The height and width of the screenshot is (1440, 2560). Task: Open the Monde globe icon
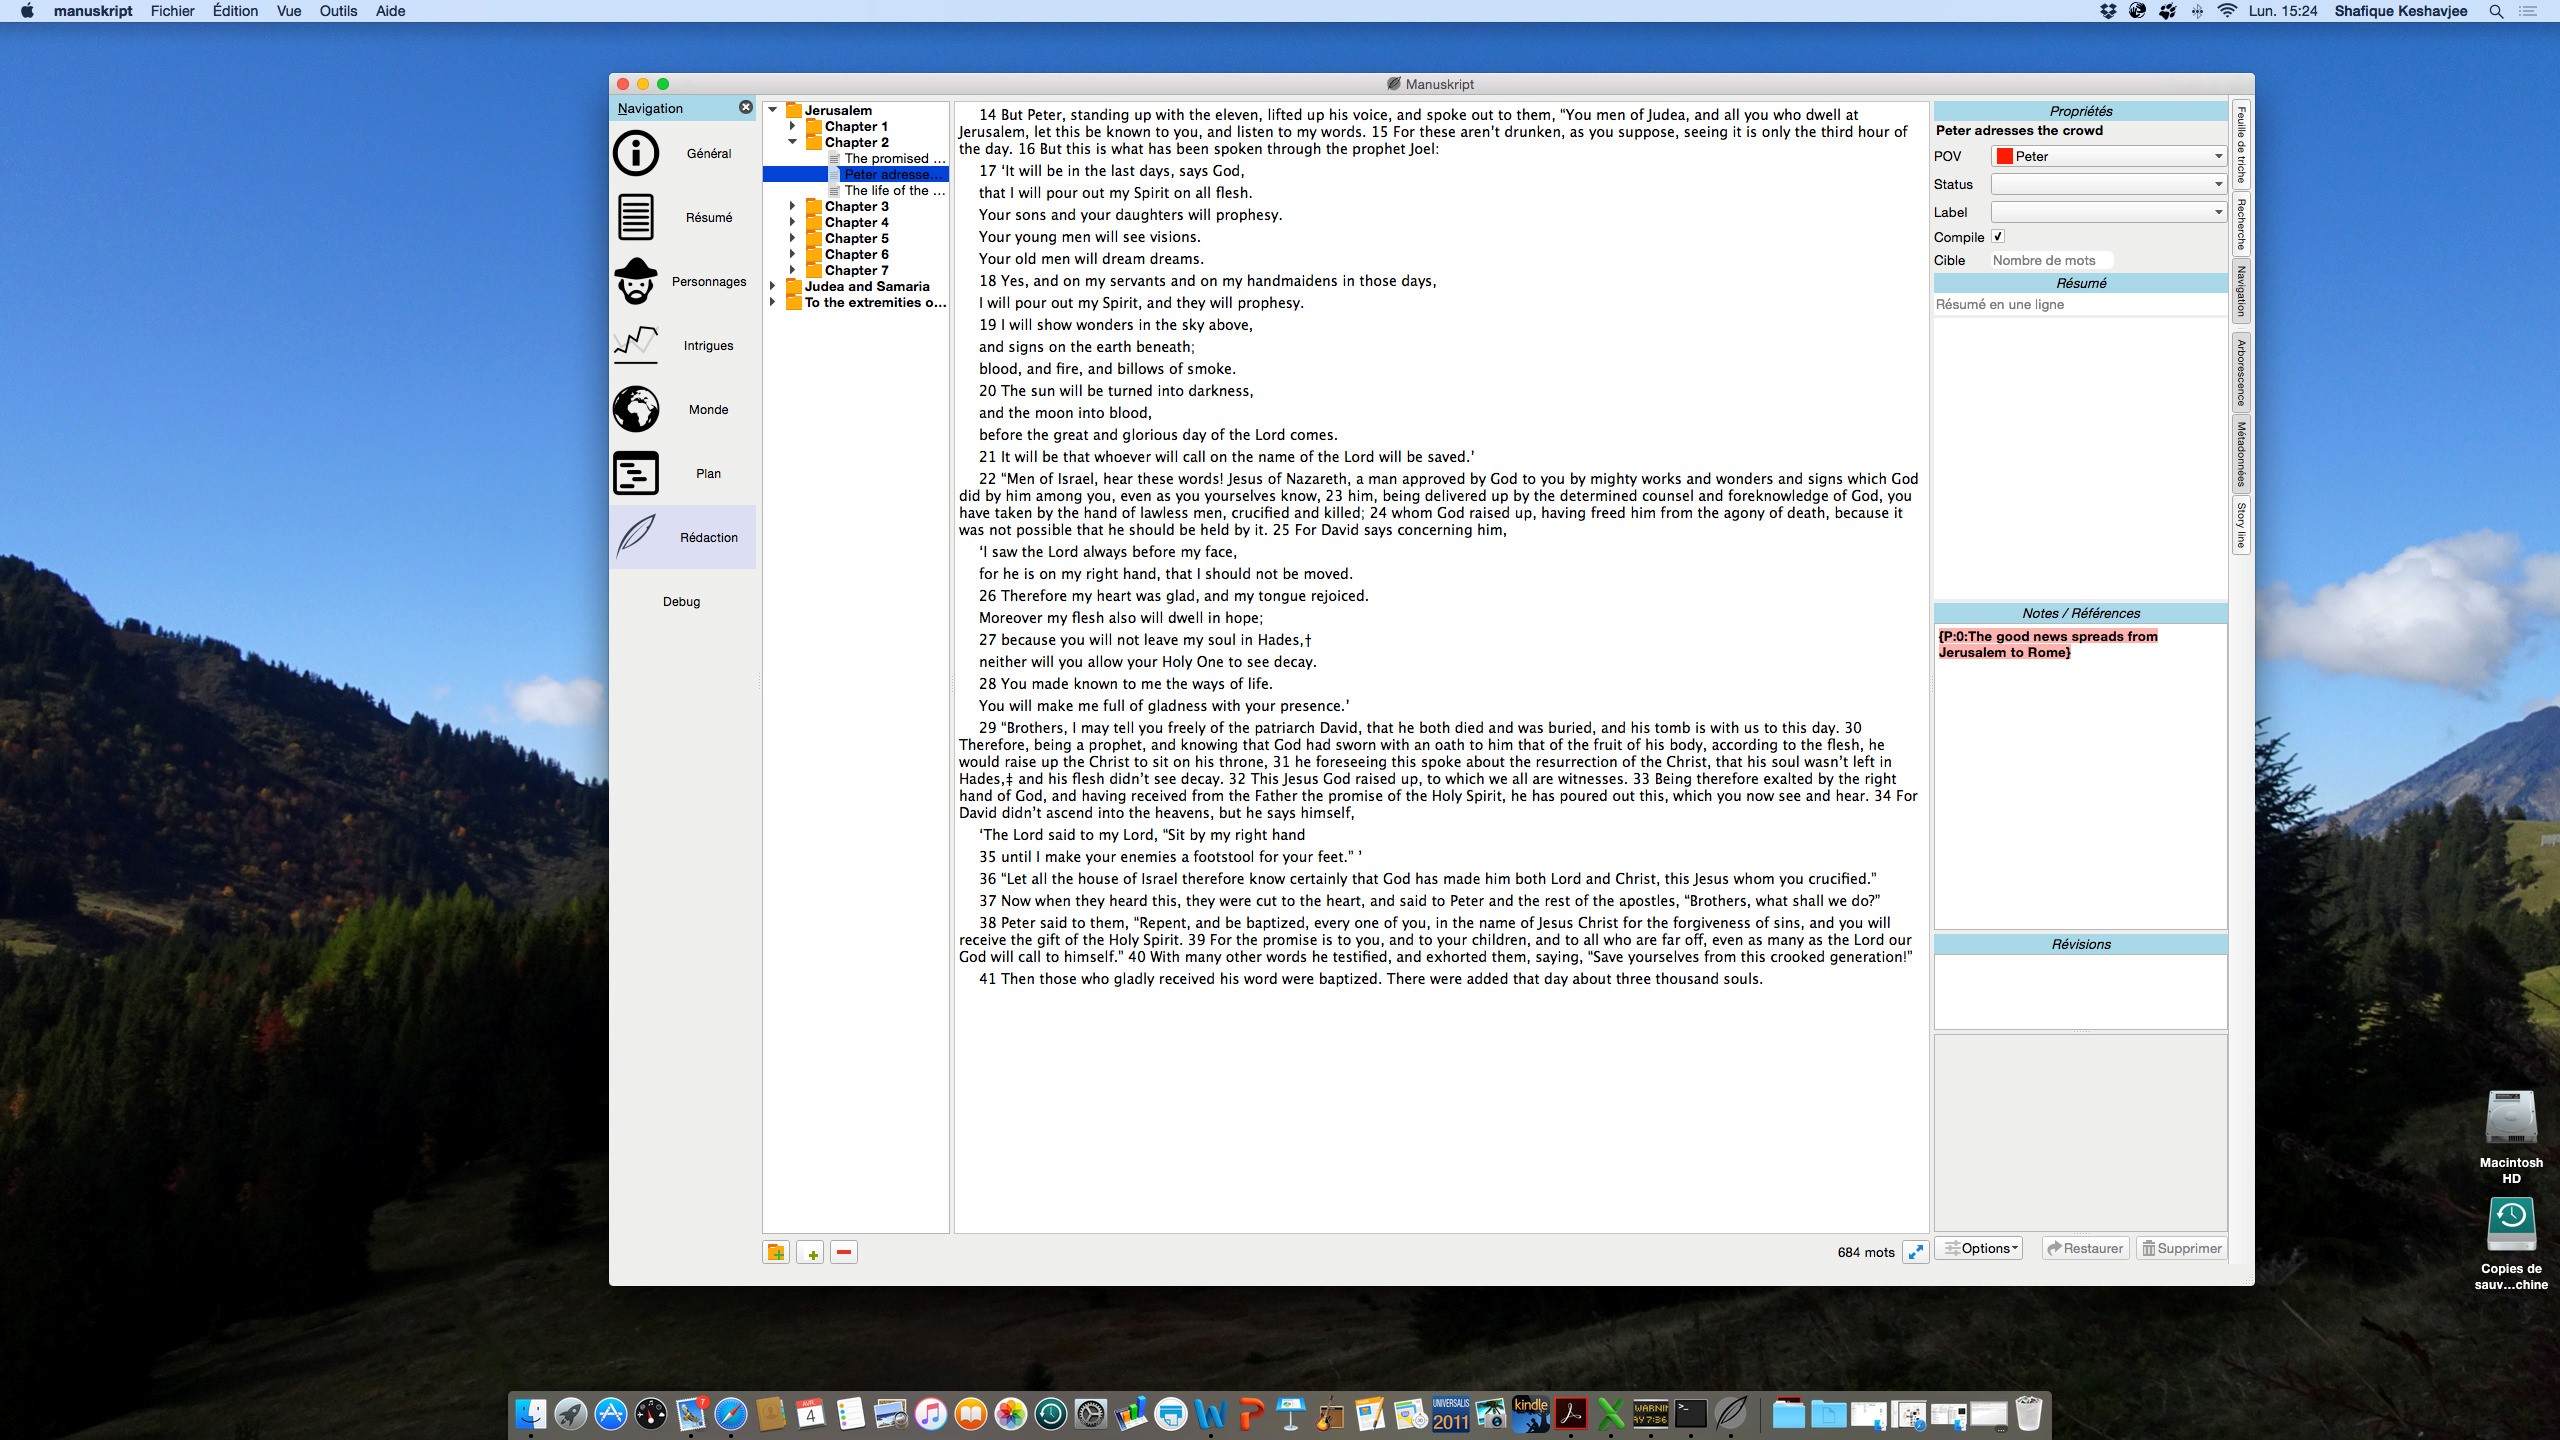point(636,409)
